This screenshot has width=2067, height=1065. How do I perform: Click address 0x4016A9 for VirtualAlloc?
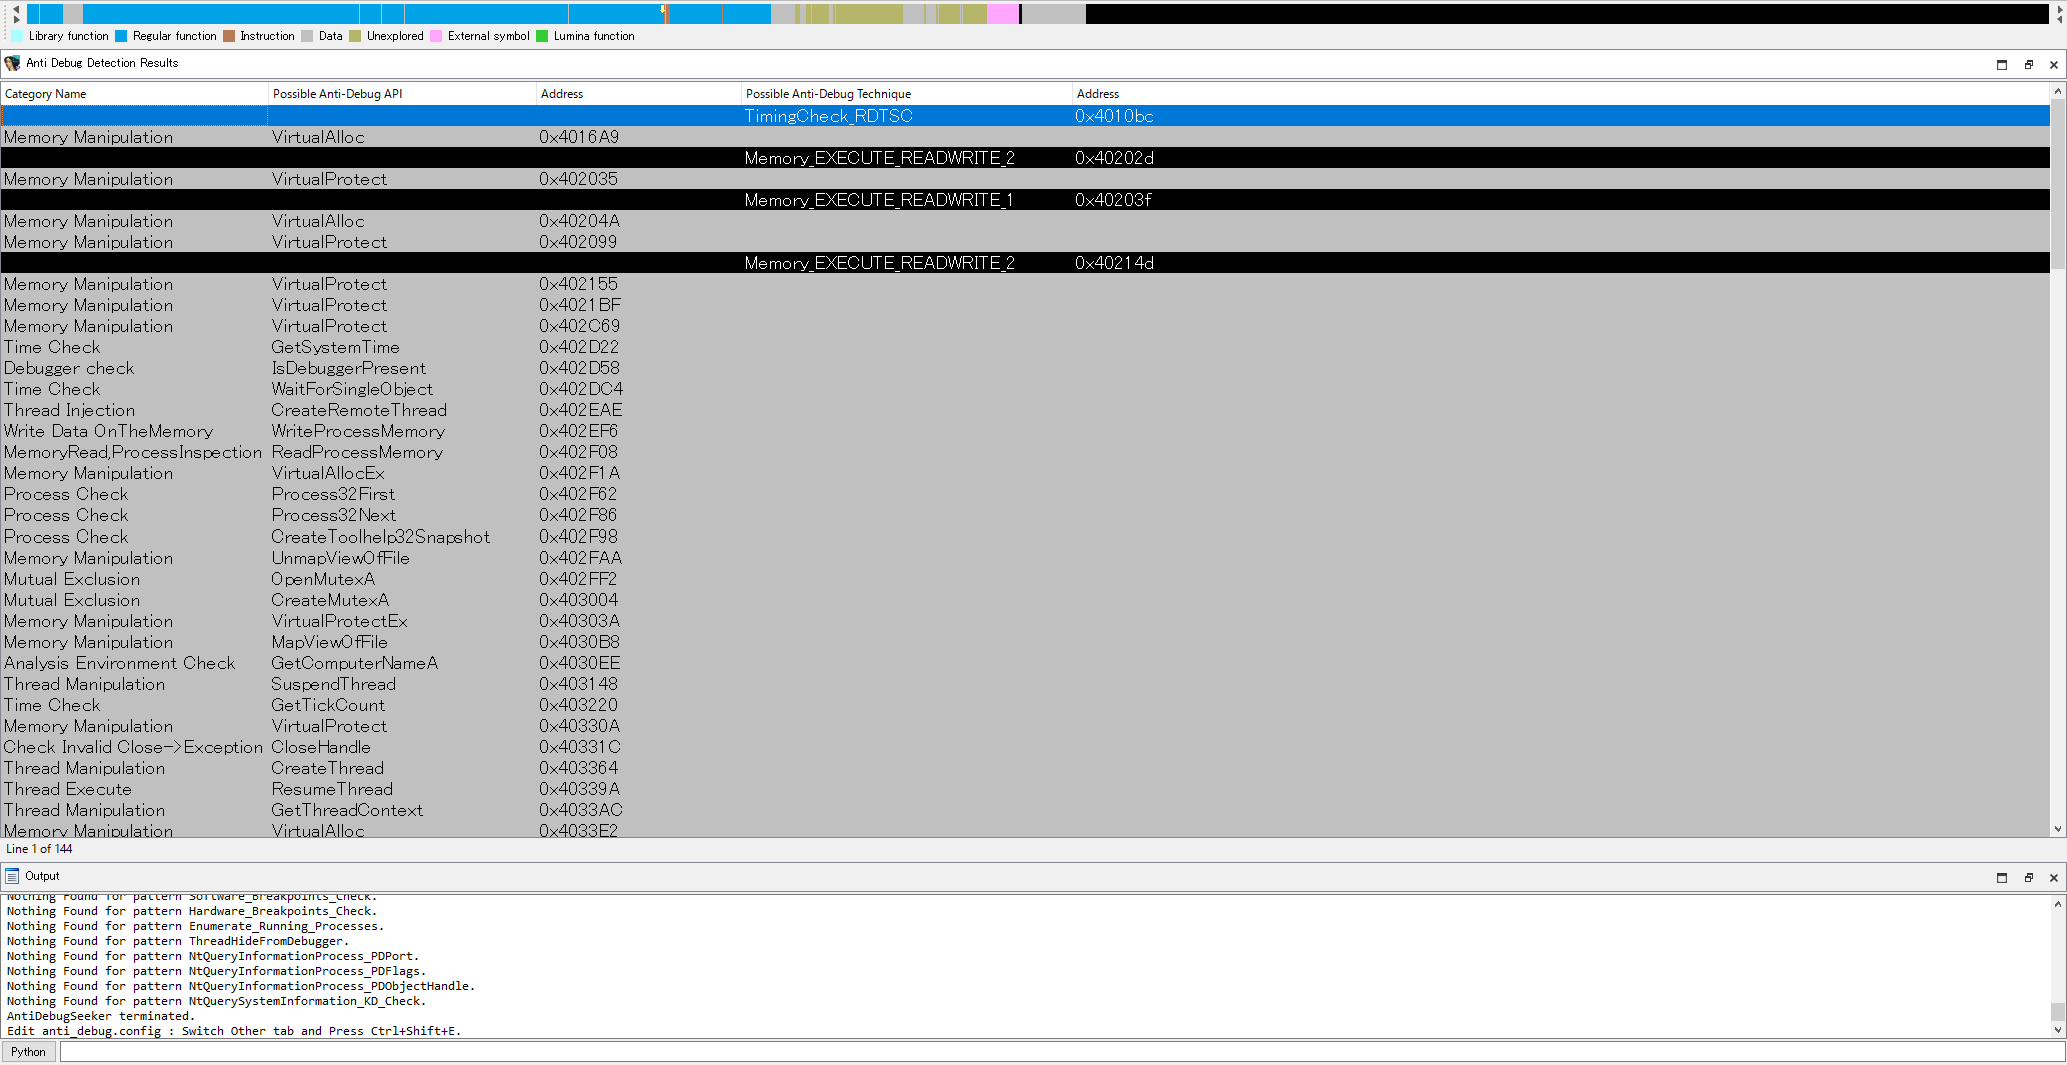coord(579,137)
